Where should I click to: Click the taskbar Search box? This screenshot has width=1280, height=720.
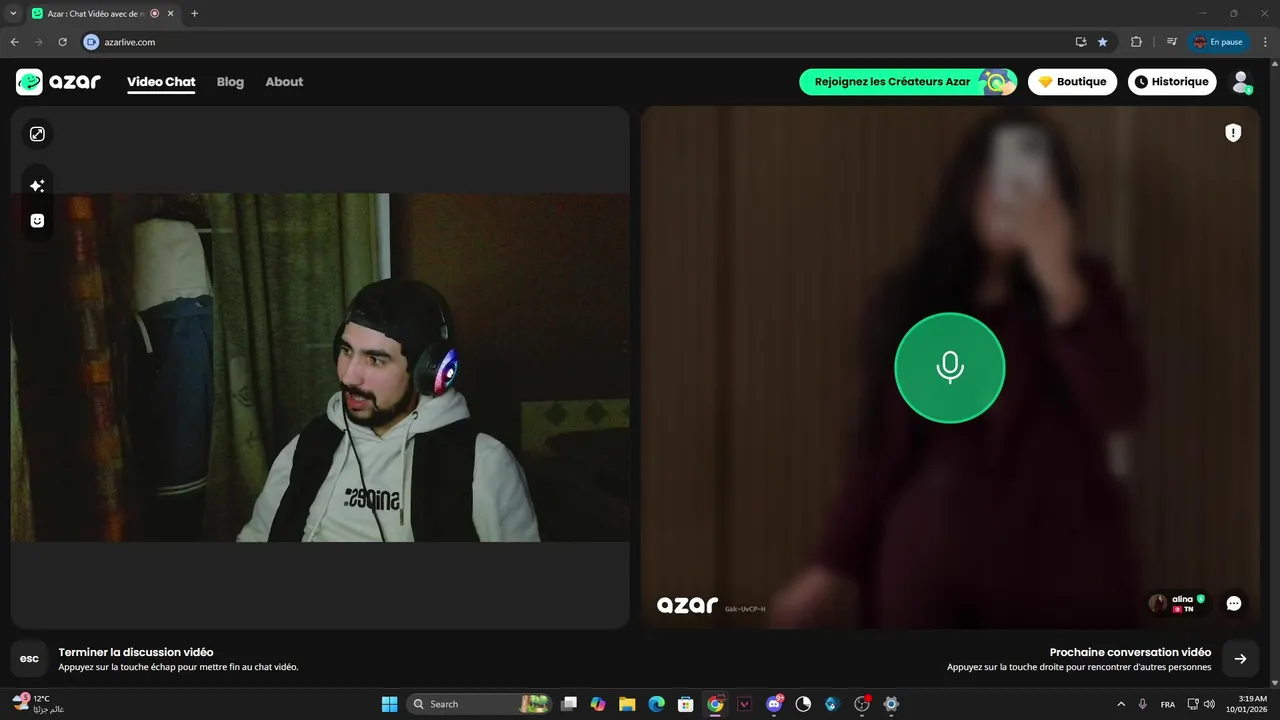480,704
